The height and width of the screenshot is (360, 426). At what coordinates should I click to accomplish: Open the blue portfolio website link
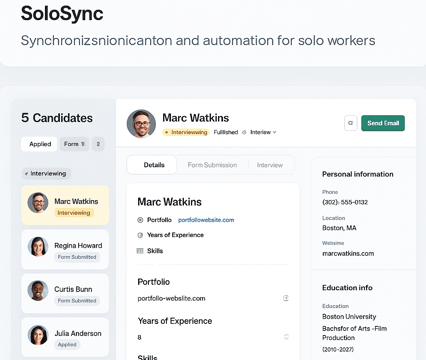pyautogui.click(x=206, y=220)
